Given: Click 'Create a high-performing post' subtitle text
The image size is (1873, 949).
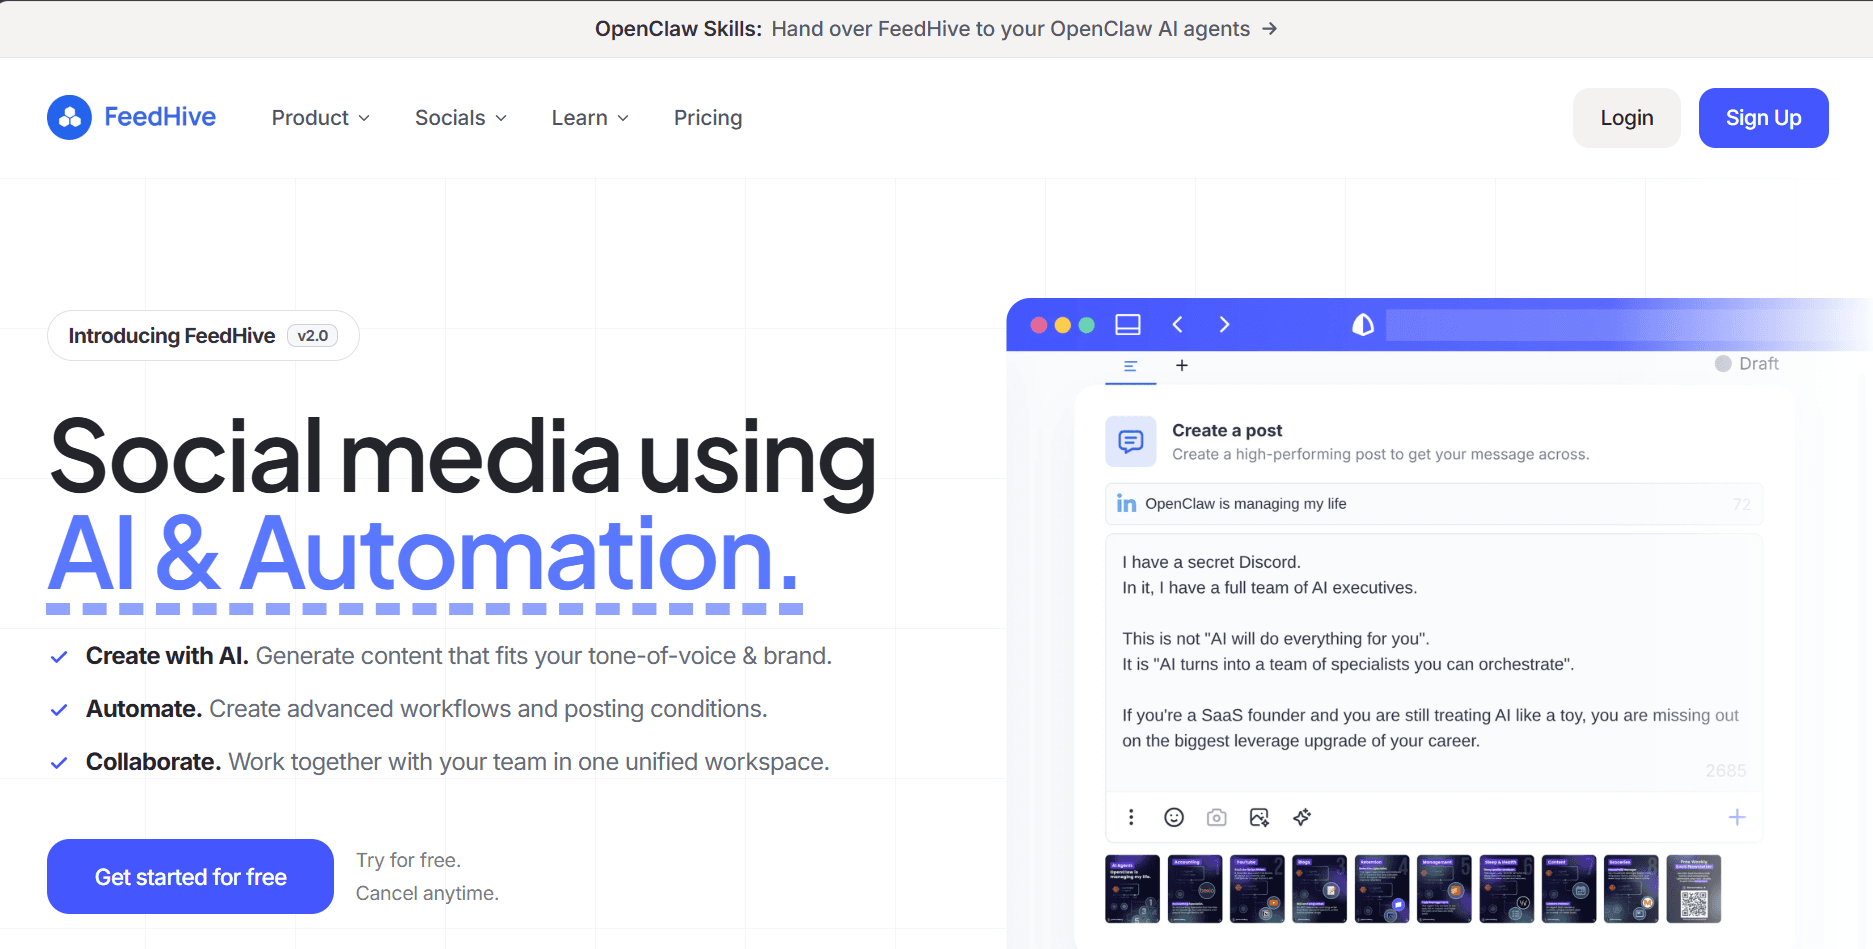Looking at the screenshot, I should coord(1381,455).
